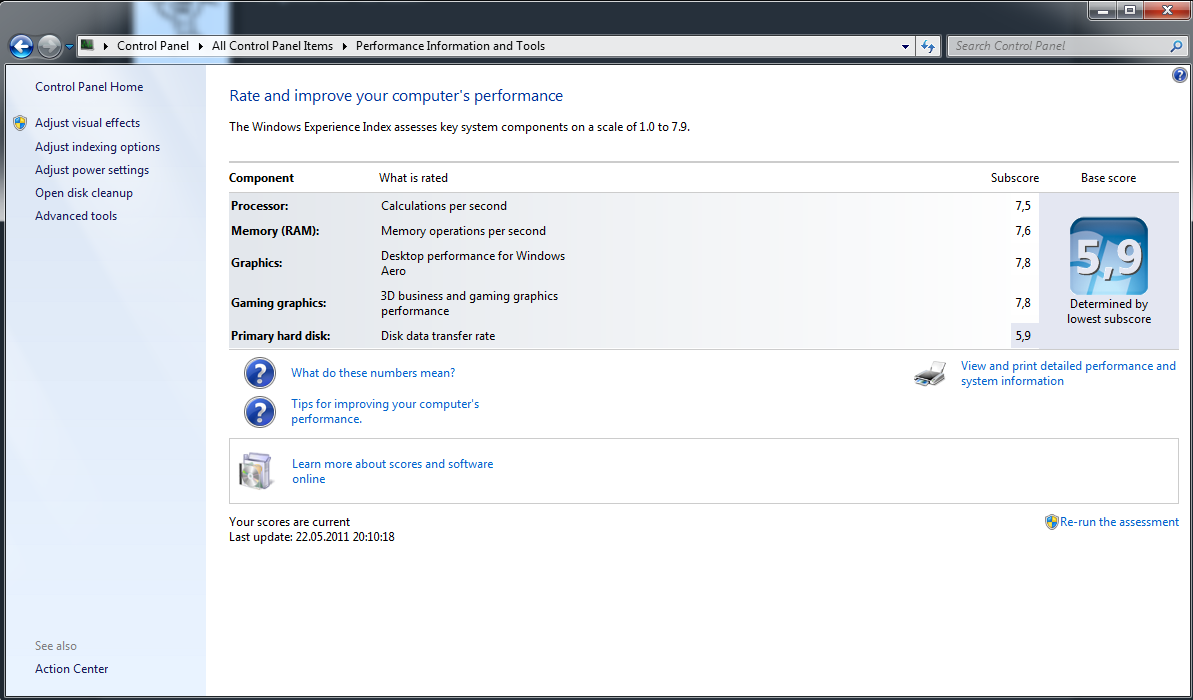The width and height of the screenshot is (1193, 700).
Task: Open Action Center under See also
Action: point(72,669)
